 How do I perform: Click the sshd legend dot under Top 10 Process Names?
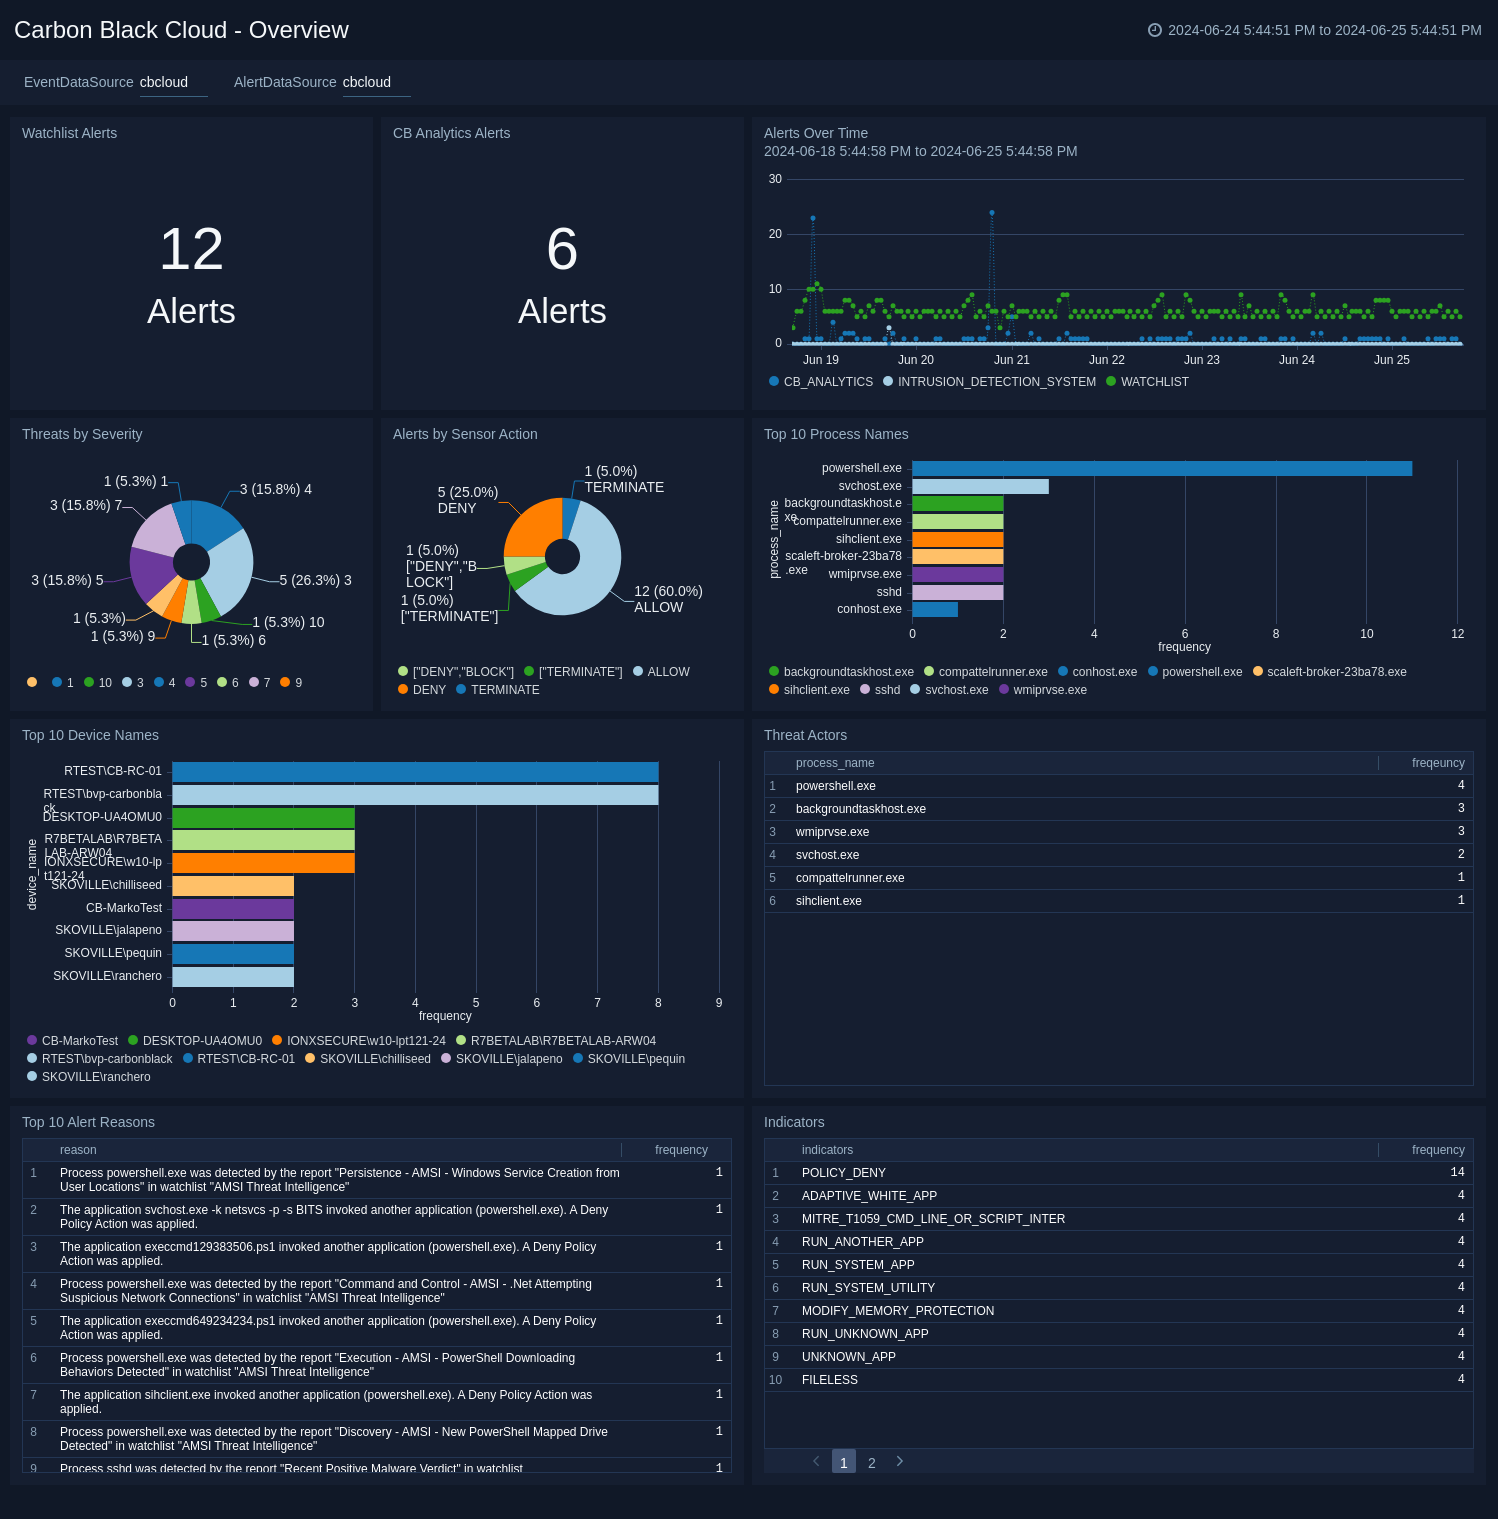click(x=866, y=690)
